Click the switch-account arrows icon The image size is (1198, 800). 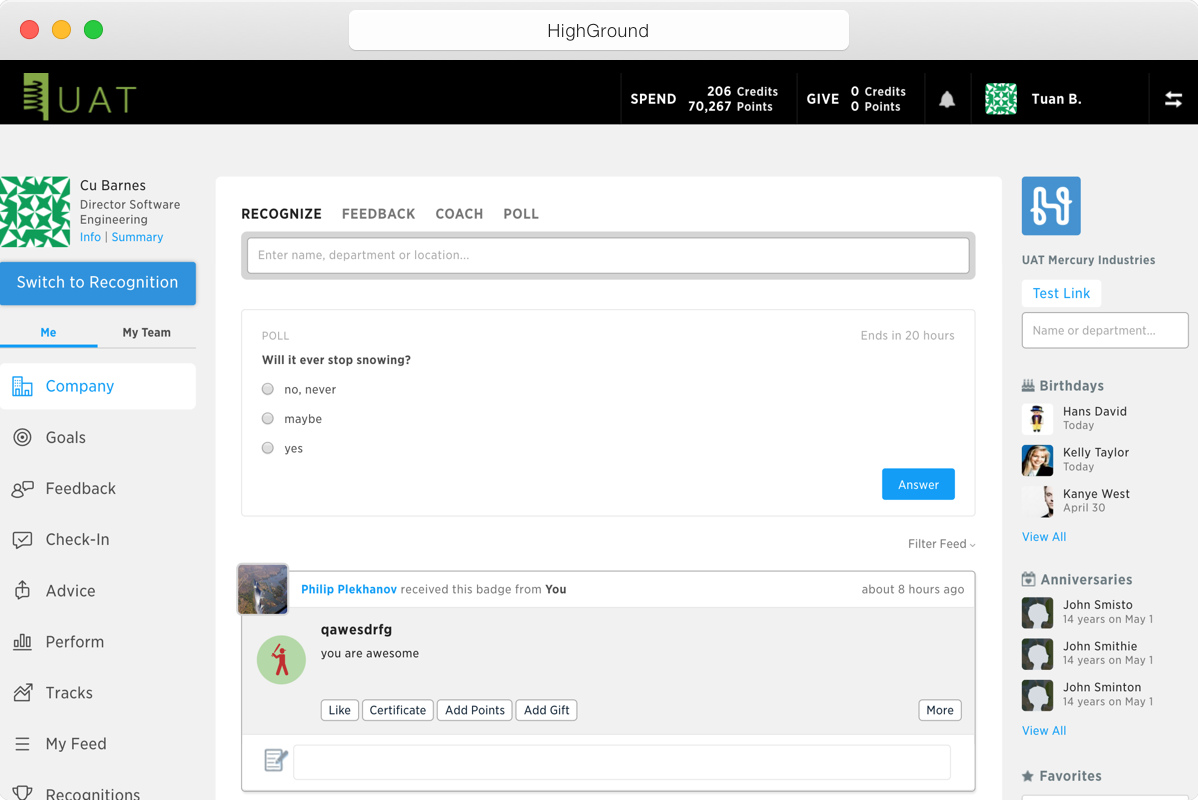(1174, 99)
